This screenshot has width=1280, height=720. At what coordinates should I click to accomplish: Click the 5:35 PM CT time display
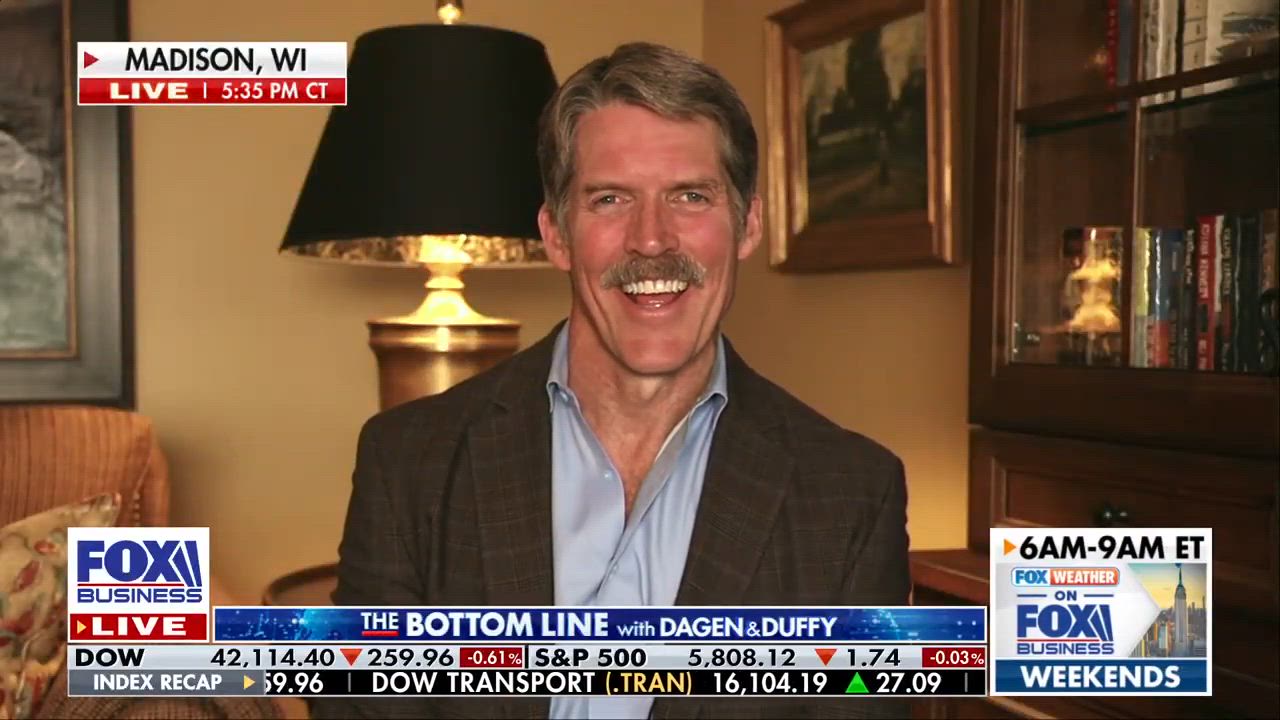click(x=274, y=91)
